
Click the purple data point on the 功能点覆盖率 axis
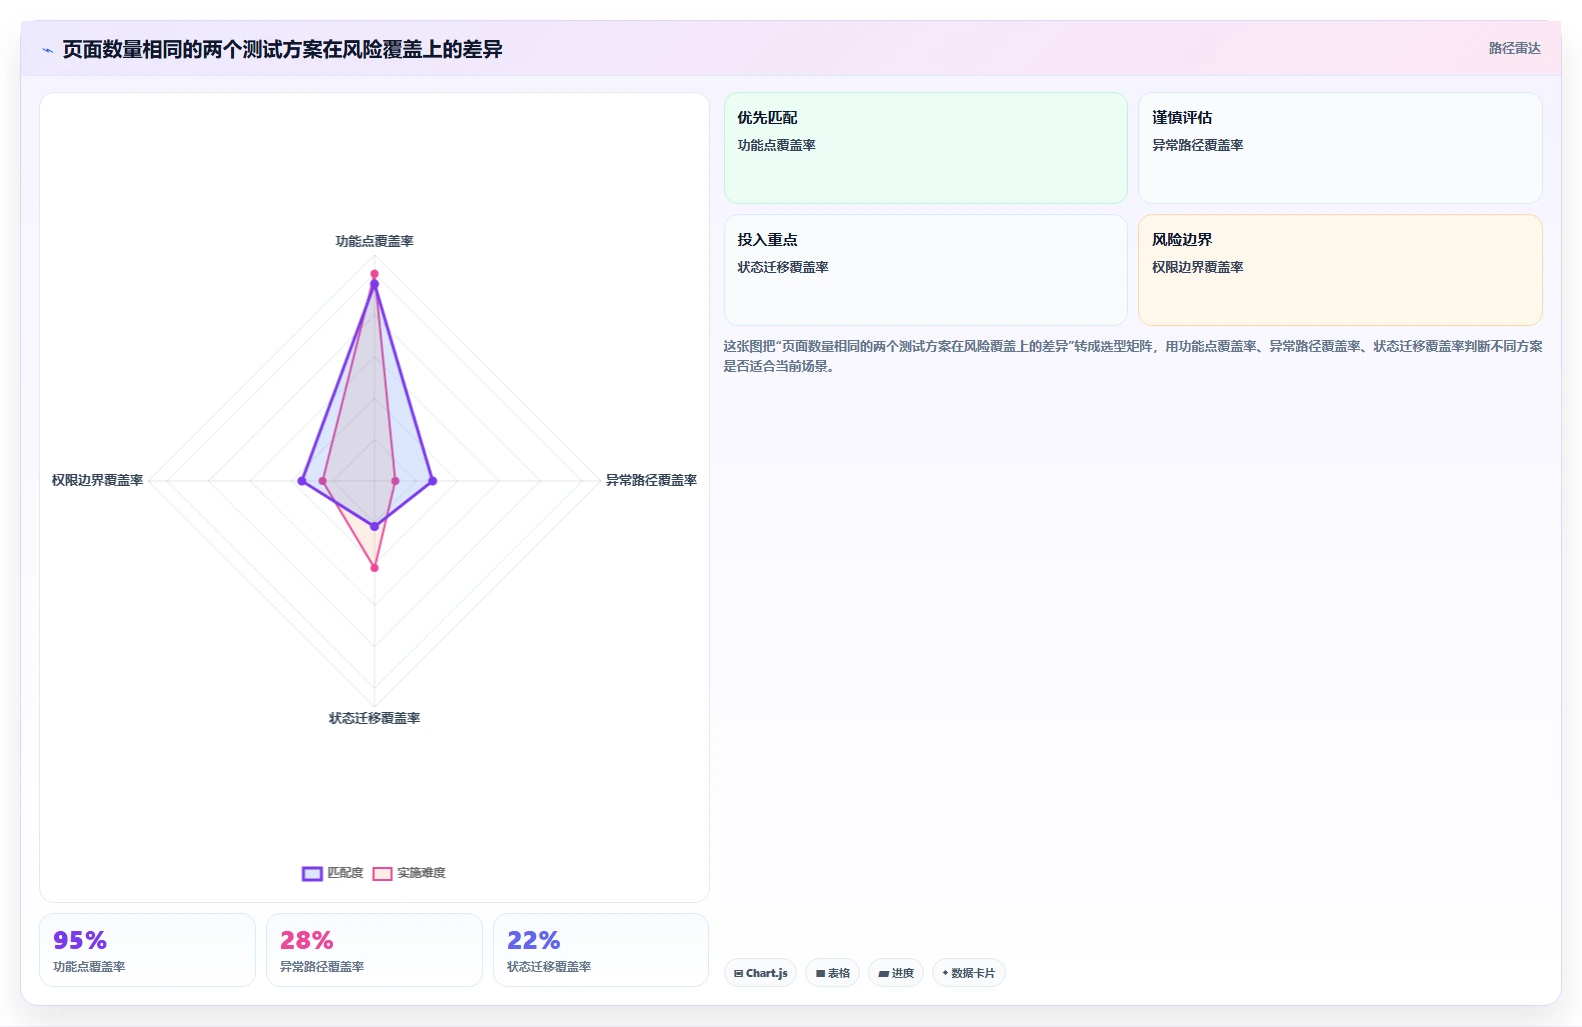coord(374,285)
